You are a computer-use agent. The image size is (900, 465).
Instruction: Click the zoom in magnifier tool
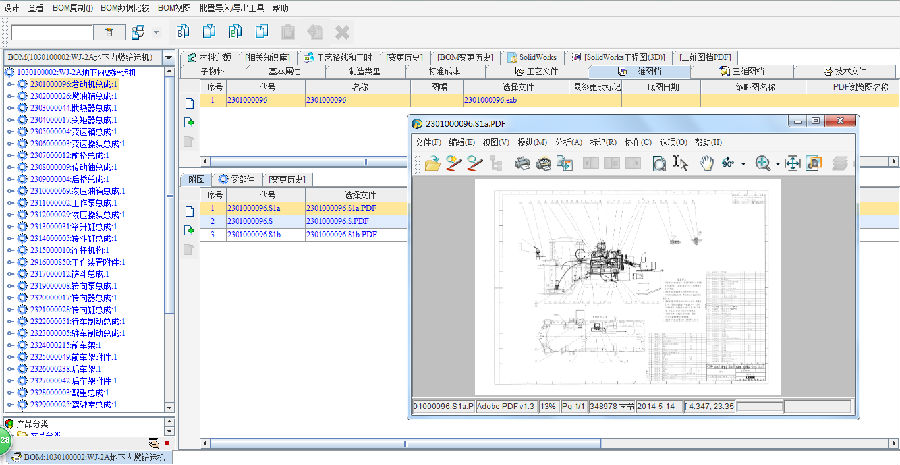click(764, 162)
